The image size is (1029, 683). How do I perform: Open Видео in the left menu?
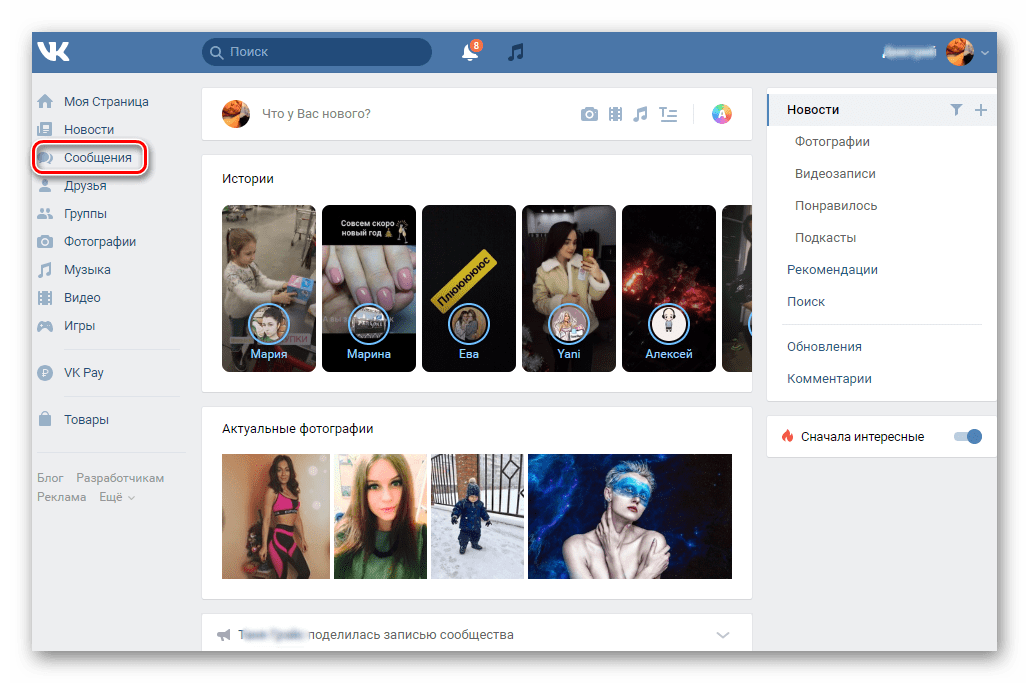click(82, 298)
